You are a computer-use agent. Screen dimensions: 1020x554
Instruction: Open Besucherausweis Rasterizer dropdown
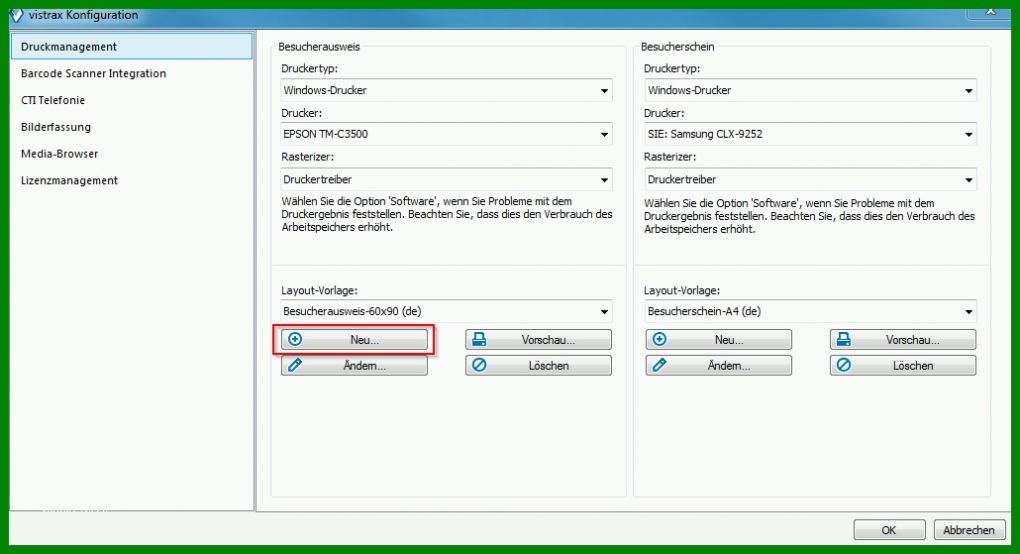(446, 179)
